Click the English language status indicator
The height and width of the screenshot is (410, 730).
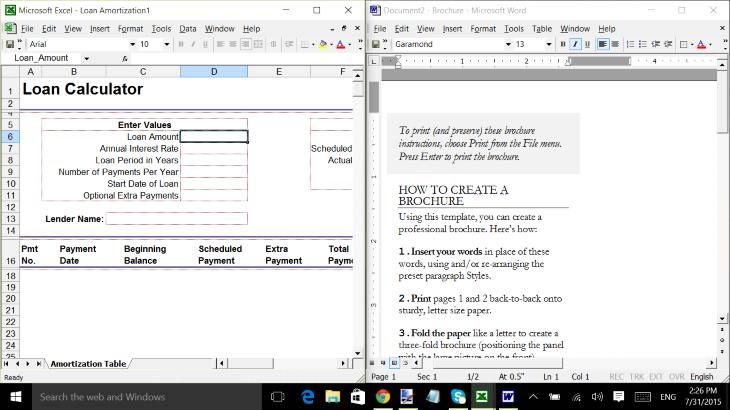702,376
